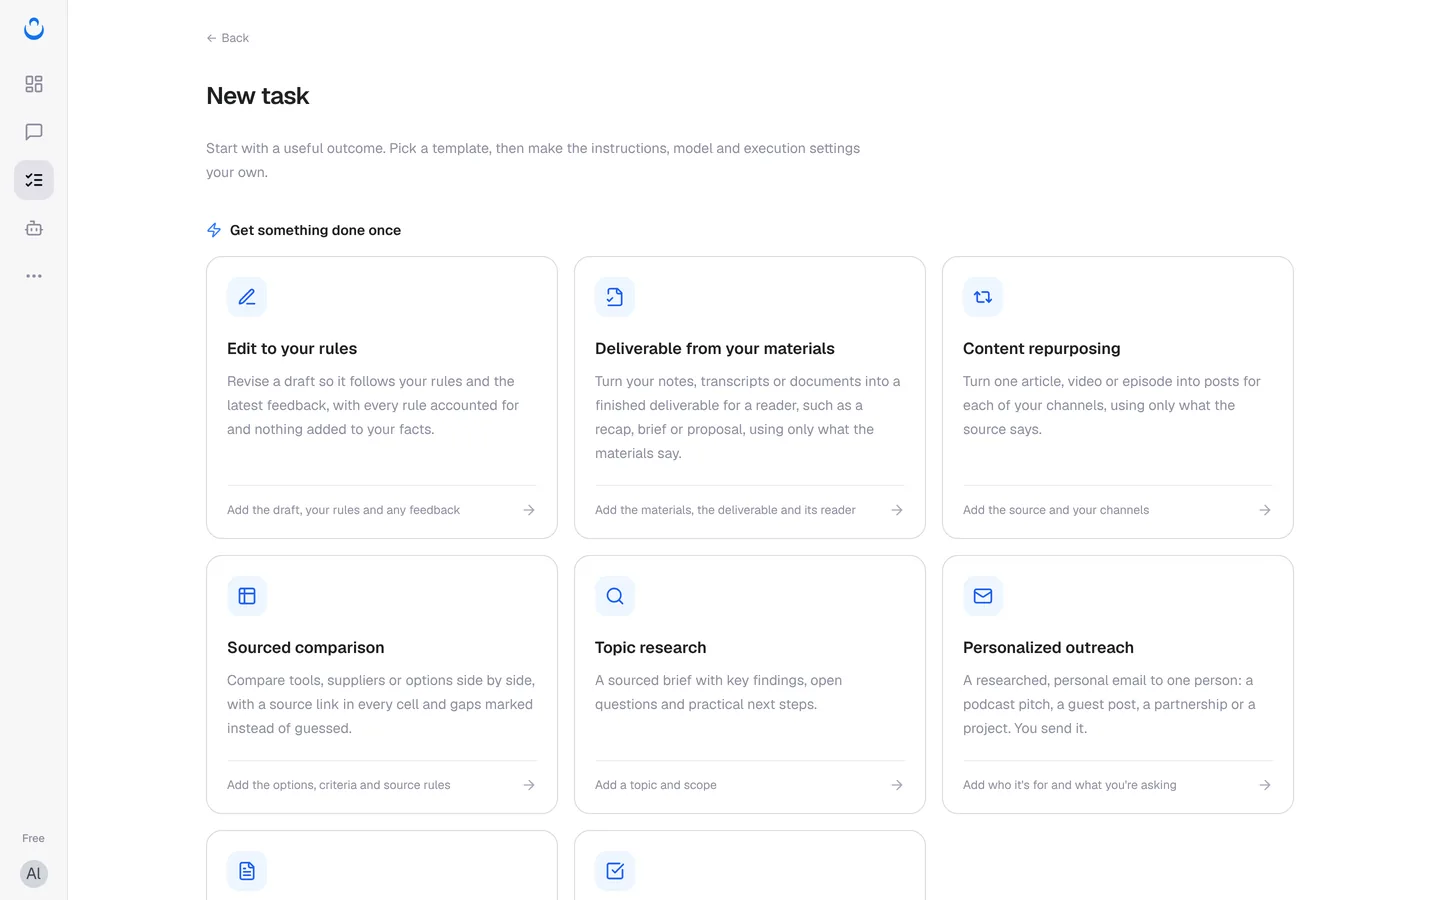Click the arrow beside 'Add who it's for and what you're asking'
This screenshot has height=900, width=1440.
tap(1265, 785)
